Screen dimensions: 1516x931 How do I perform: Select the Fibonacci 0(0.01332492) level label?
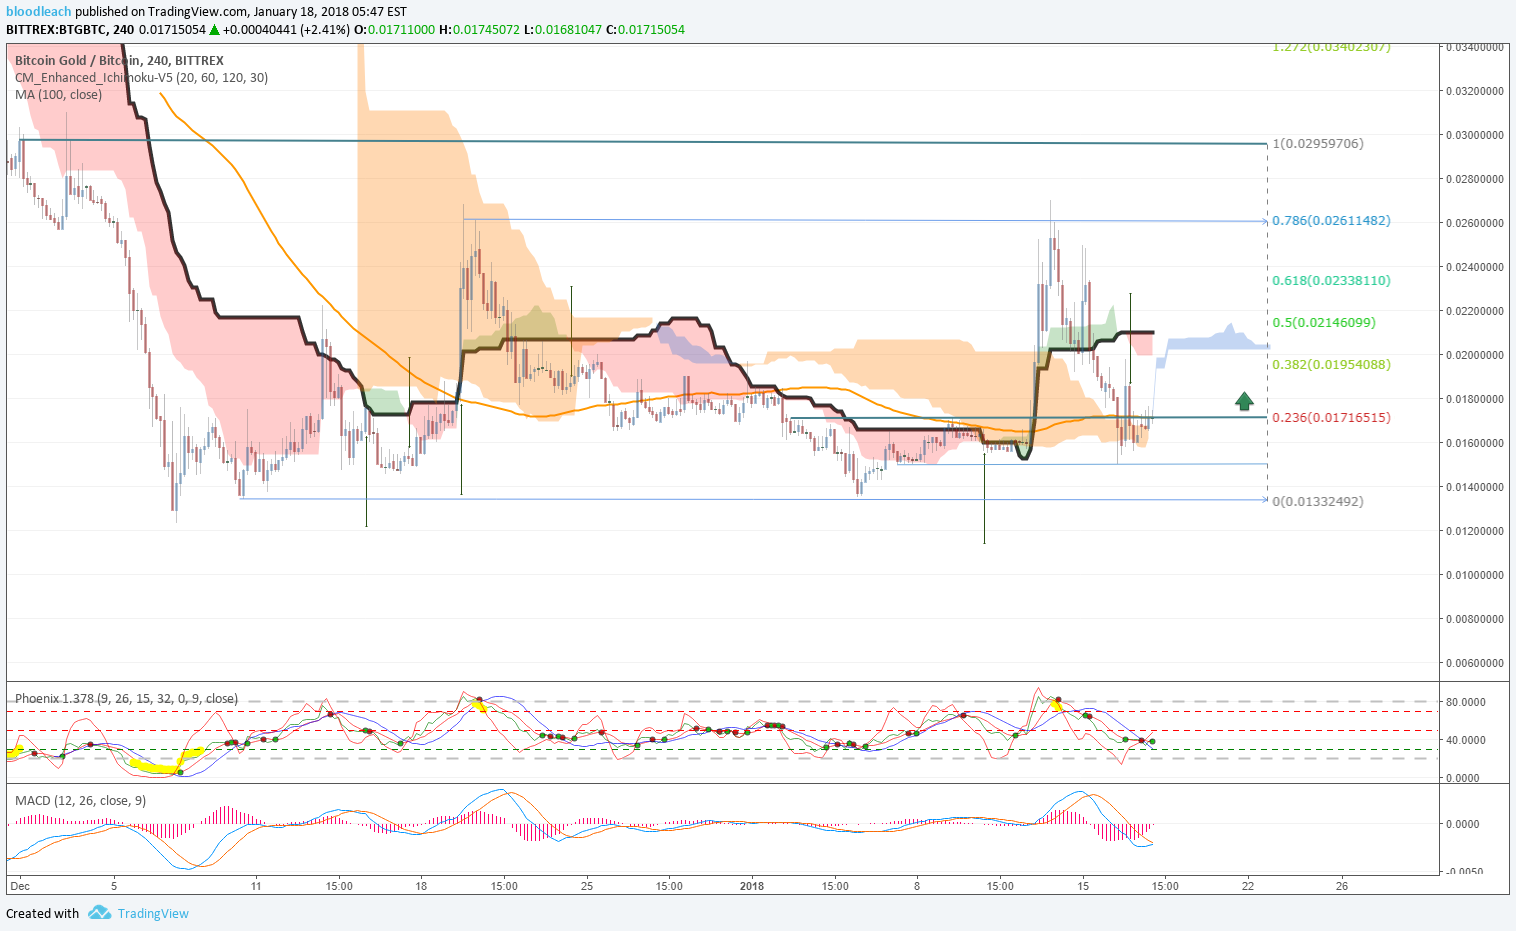pyautogui.click(x=1318, y=501)
